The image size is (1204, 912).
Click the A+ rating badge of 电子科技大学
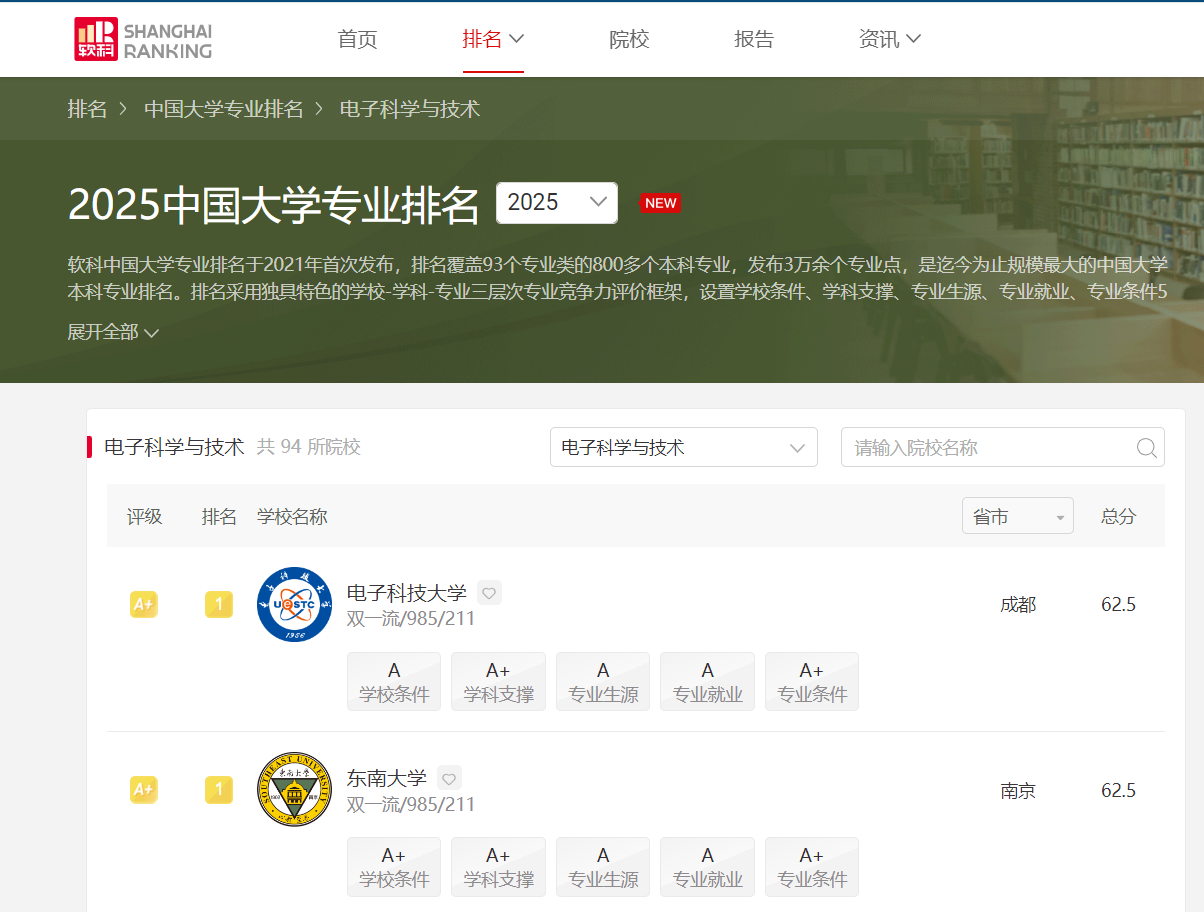pos(144,604)
